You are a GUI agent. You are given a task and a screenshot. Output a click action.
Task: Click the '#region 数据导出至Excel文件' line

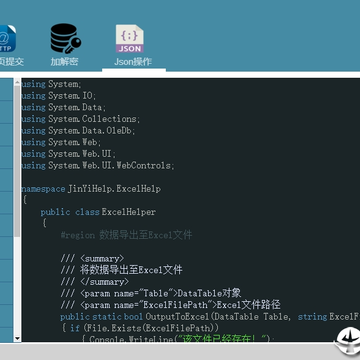[126, 235]
